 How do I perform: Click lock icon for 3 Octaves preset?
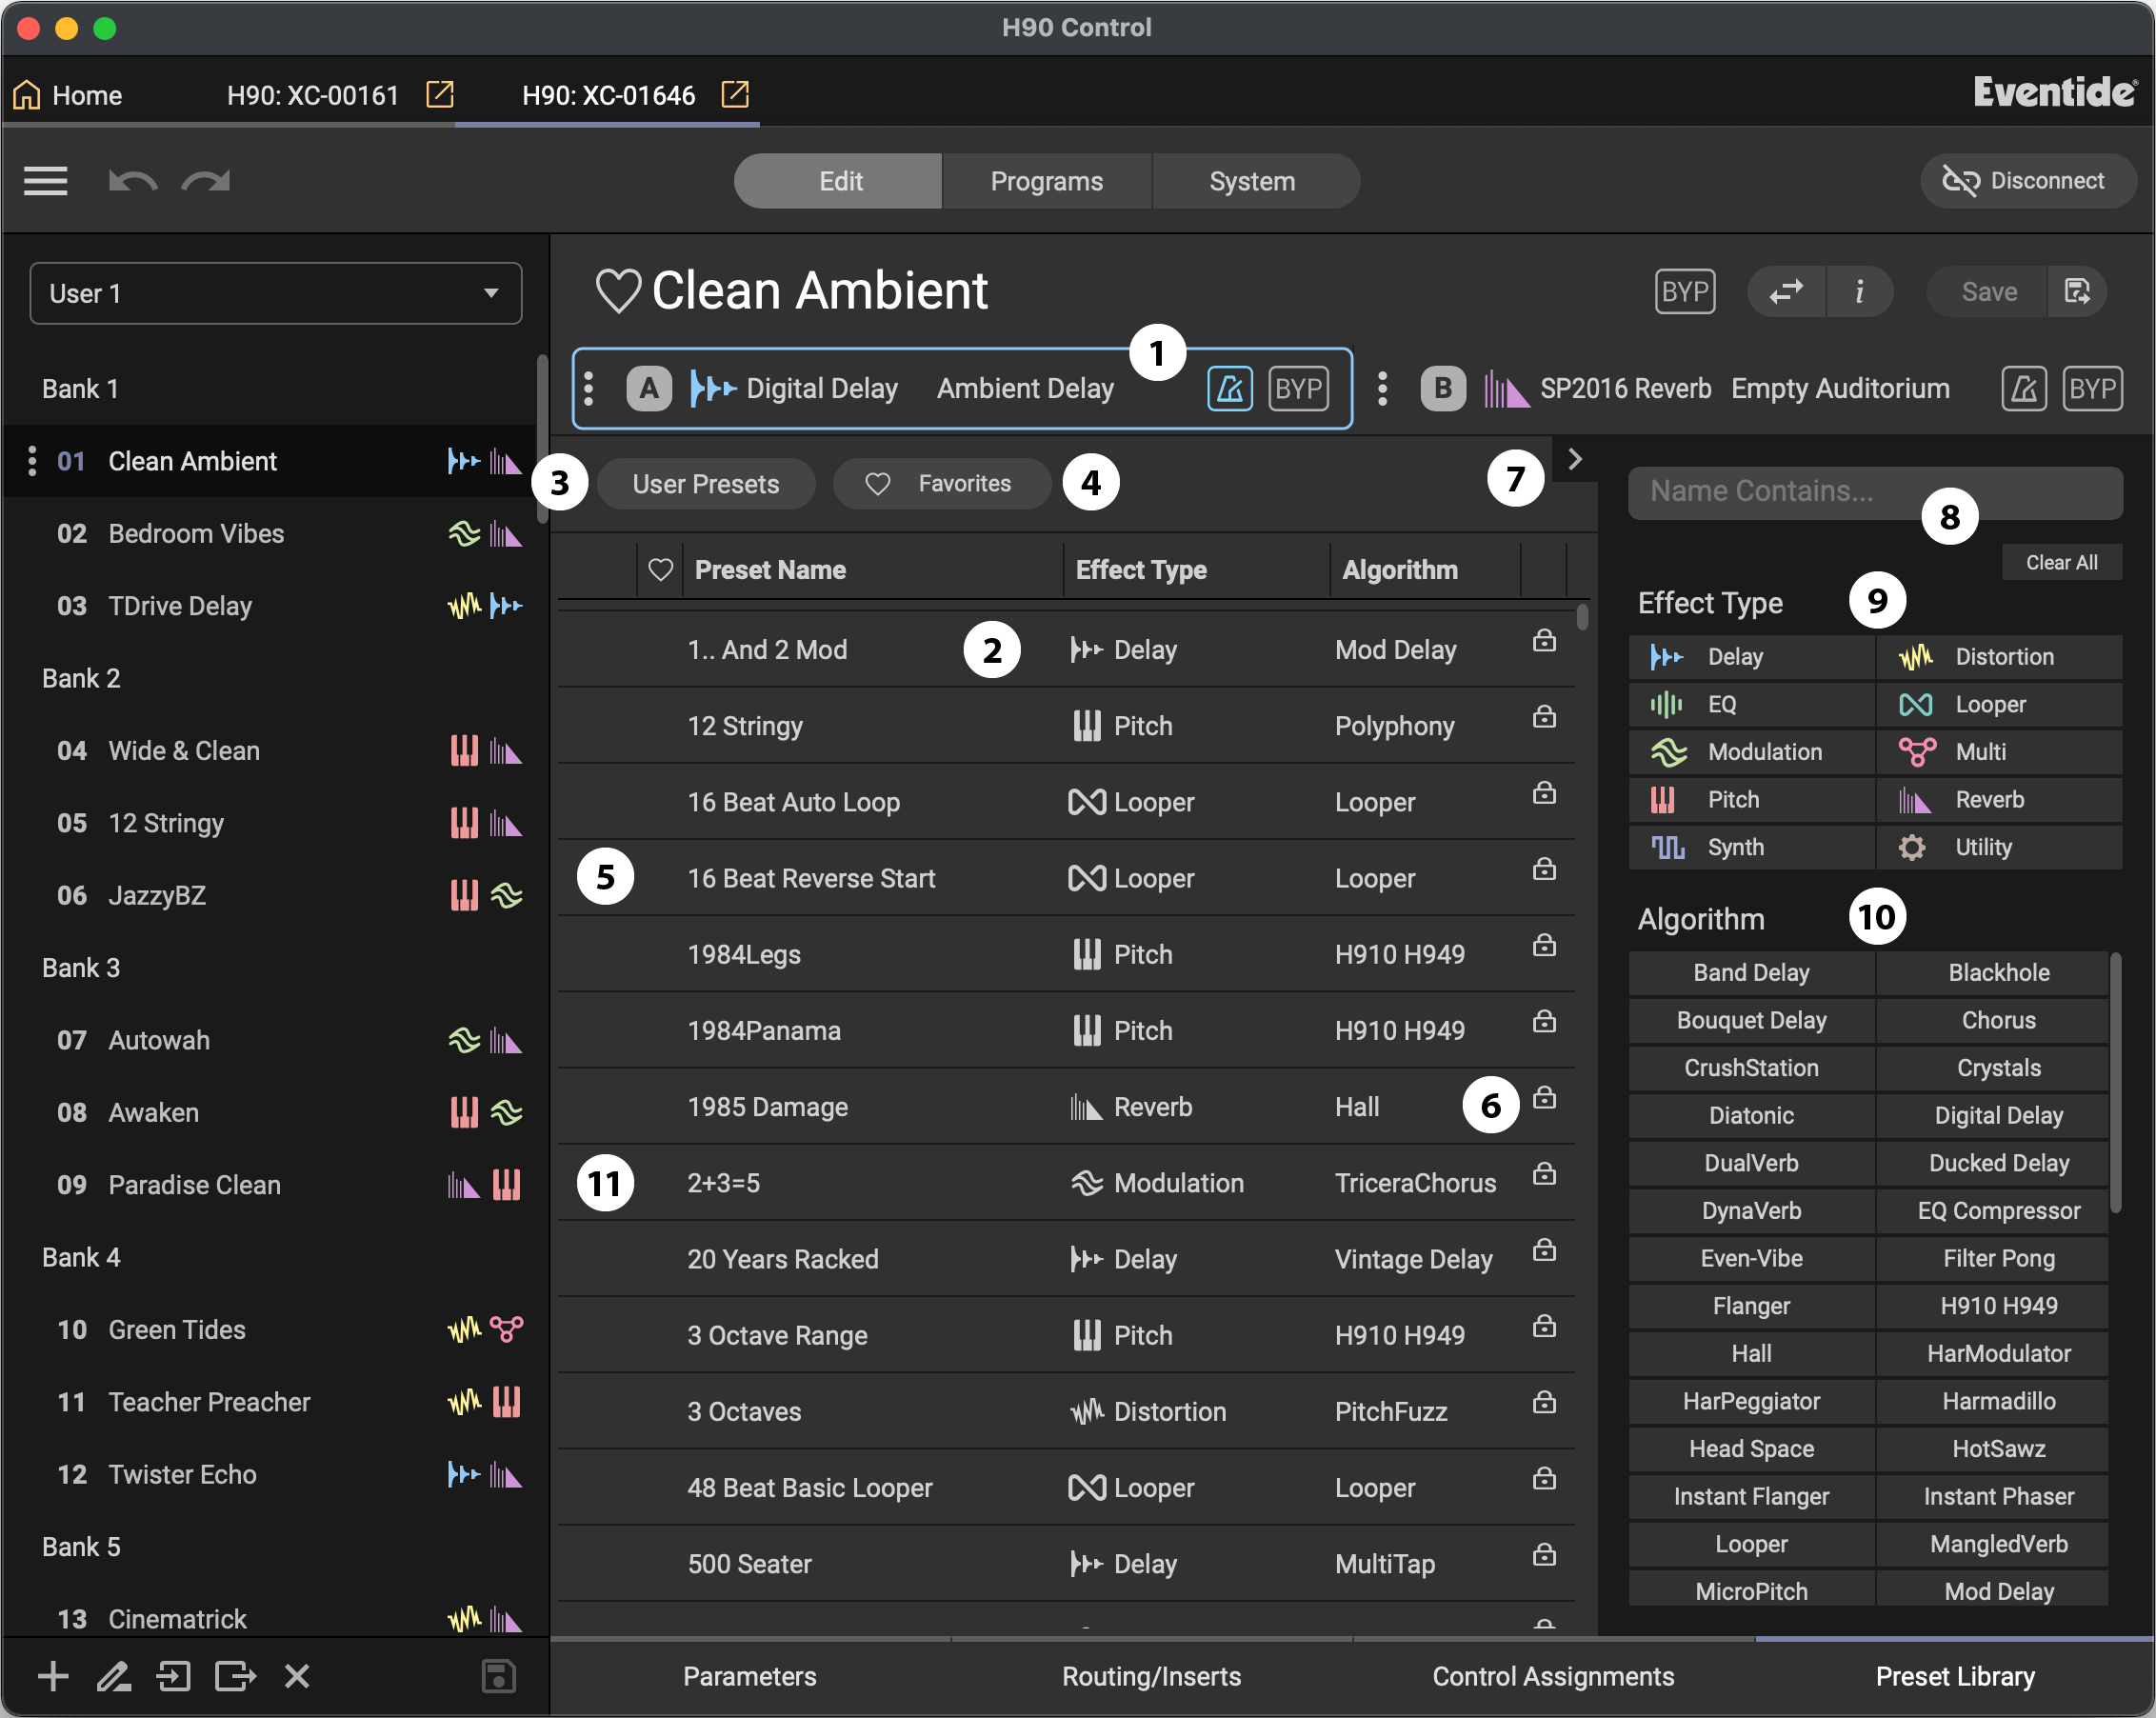(1544, 1403)
